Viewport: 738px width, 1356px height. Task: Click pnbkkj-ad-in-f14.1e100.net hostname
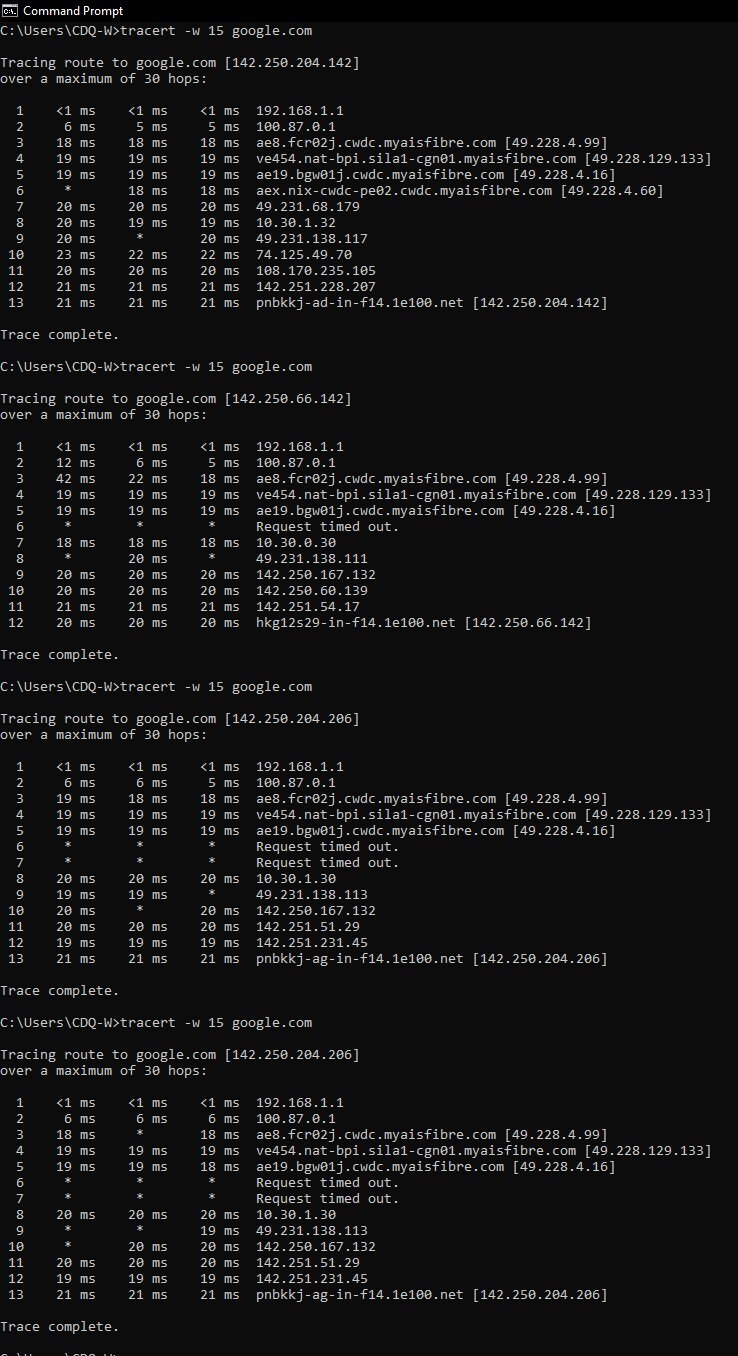(360, 303)
